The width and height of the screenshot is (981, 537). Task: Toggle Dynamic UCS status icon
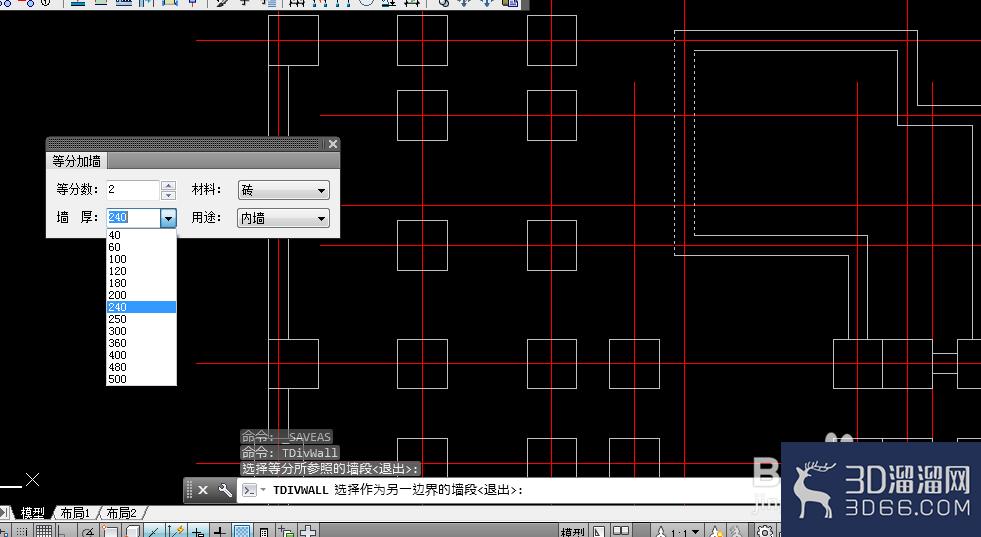[x=176, y=531]
